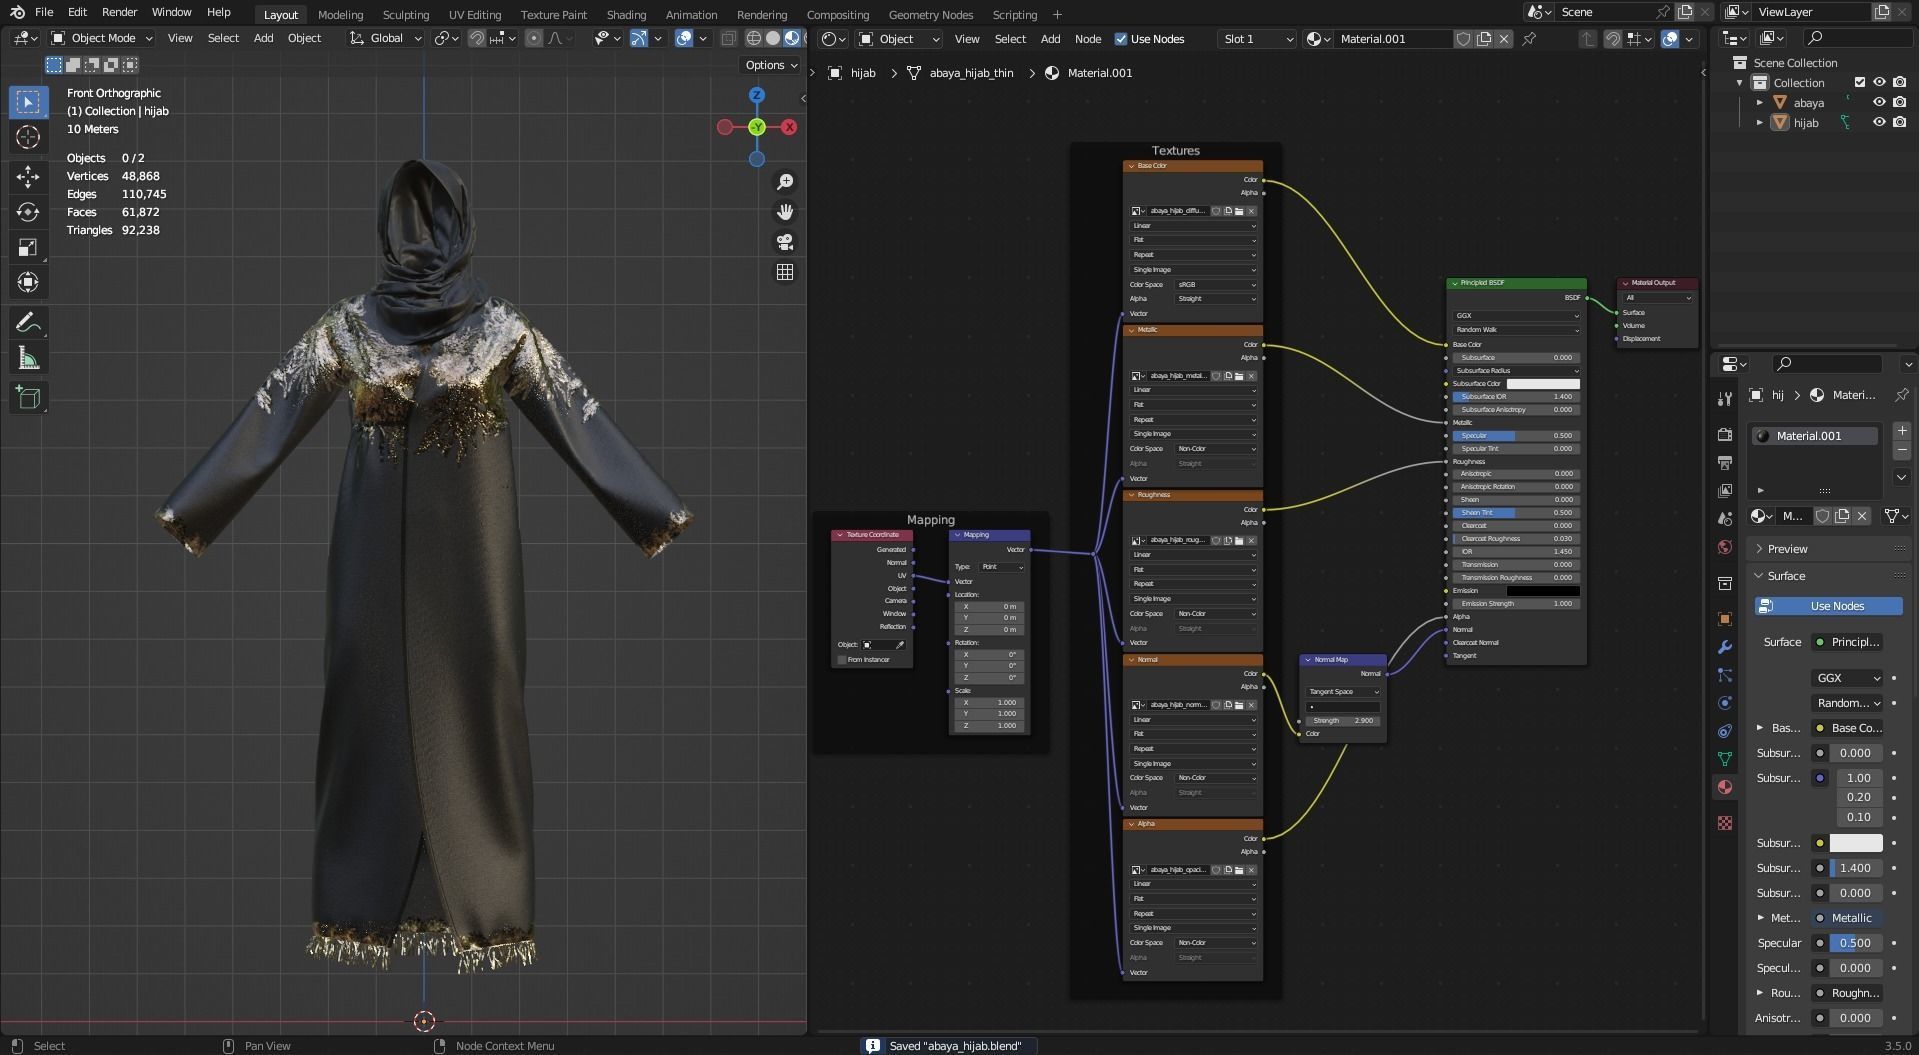The width and height of the screenshot is (1919, 1055).
Task: Disable abaya in renders camera icon
Action: pos(1899,102)
